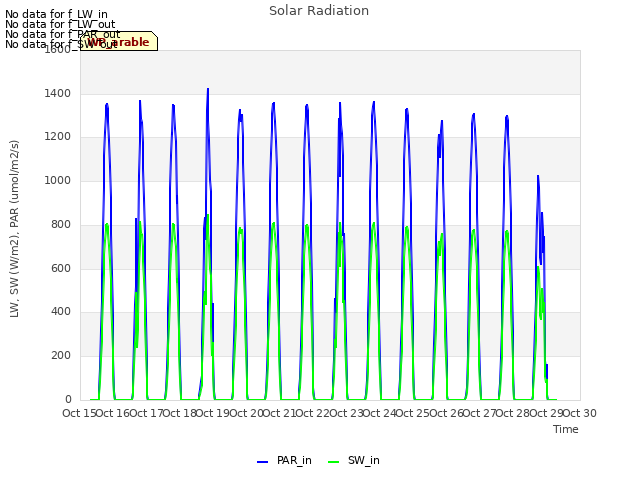Image resolution: width=640 pixels, height=480 pixels.
Task: Click the SW_in legend entry
Action: [x=354, y=460]
